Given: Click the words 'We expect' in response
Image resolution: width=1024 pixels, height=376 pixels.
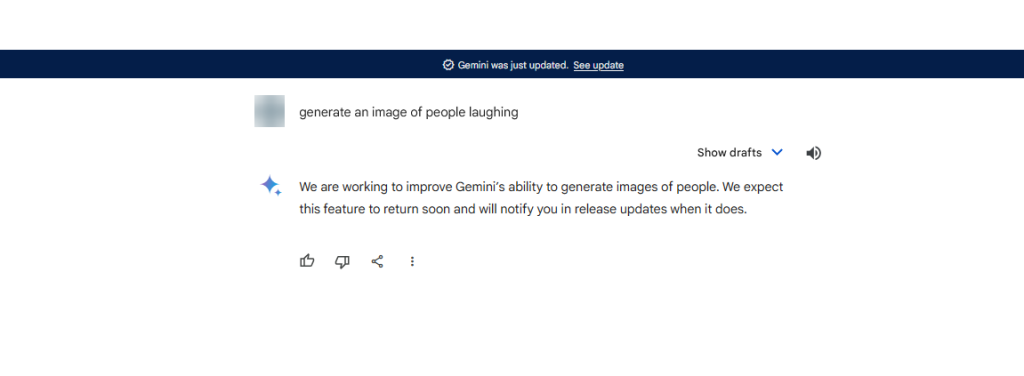Looking at the screenshot, I should click(x=753, y=187).
